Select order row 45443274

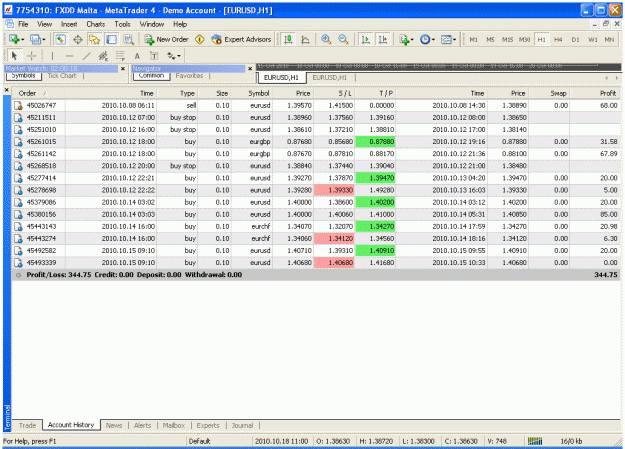point(315,238)
